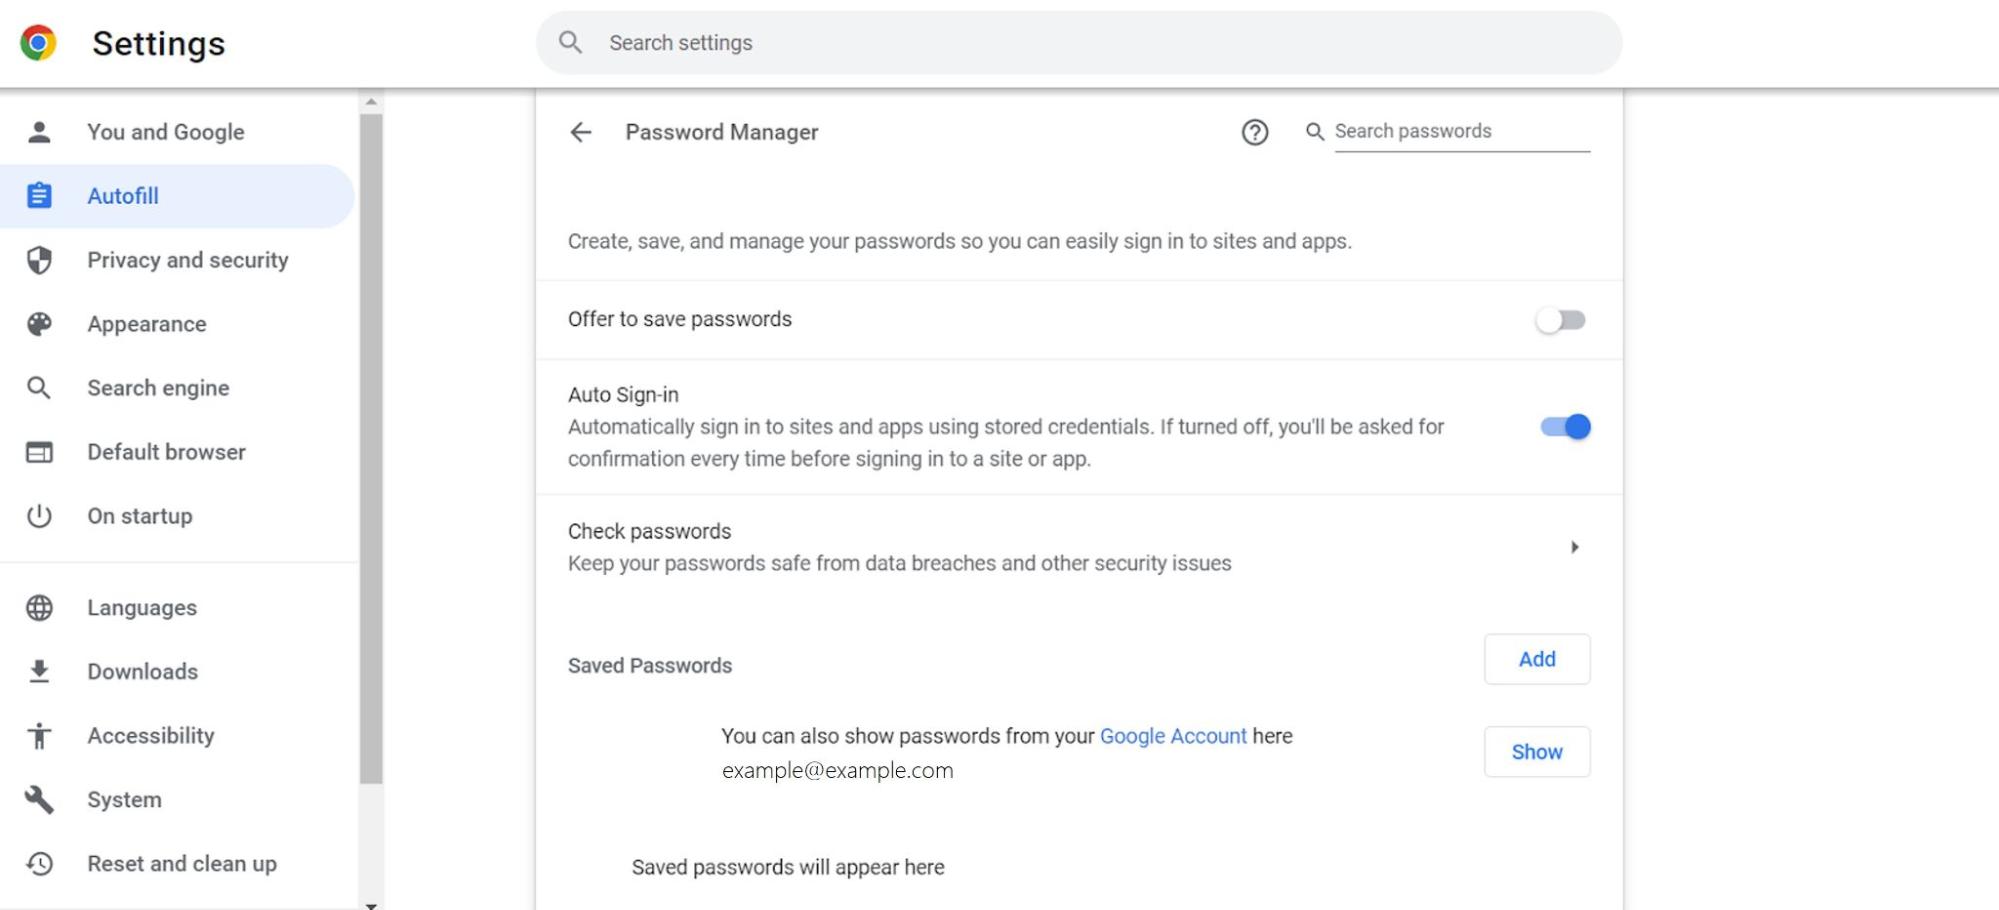Enable Offer to save passwords

click(x=1560, y=319)
